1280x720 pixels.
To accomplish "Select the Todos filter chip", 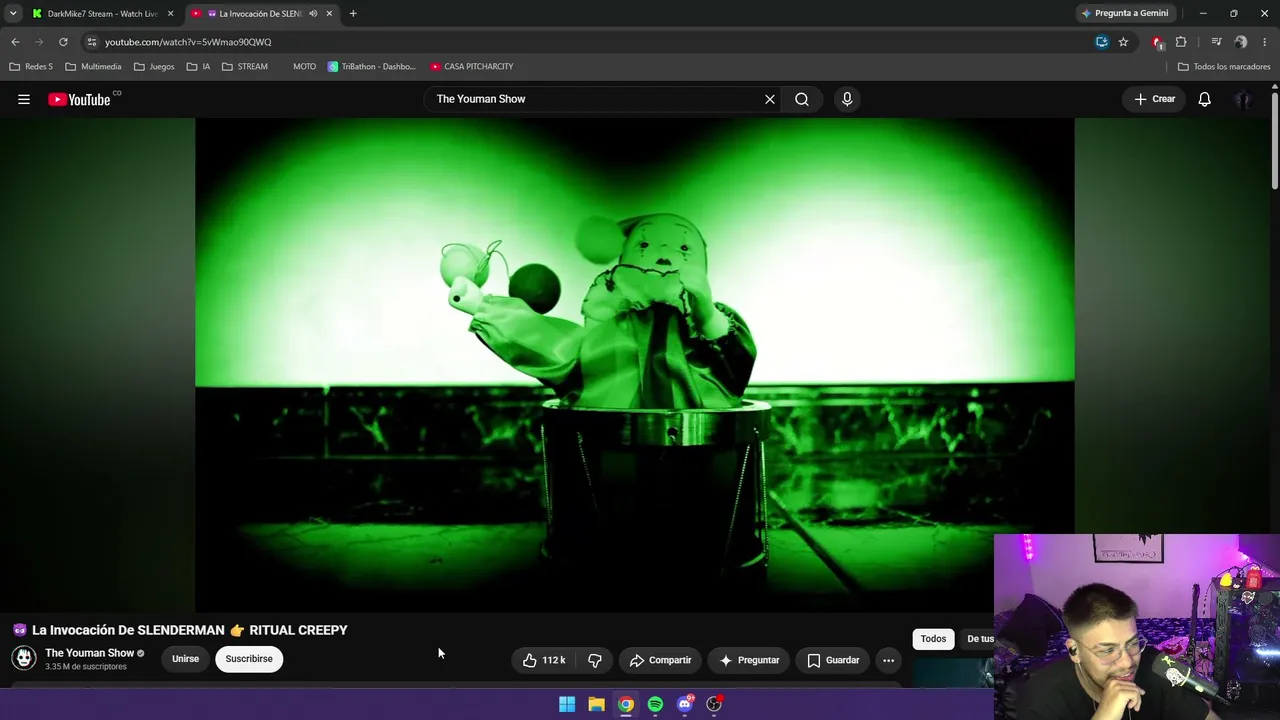I will 933,639.
